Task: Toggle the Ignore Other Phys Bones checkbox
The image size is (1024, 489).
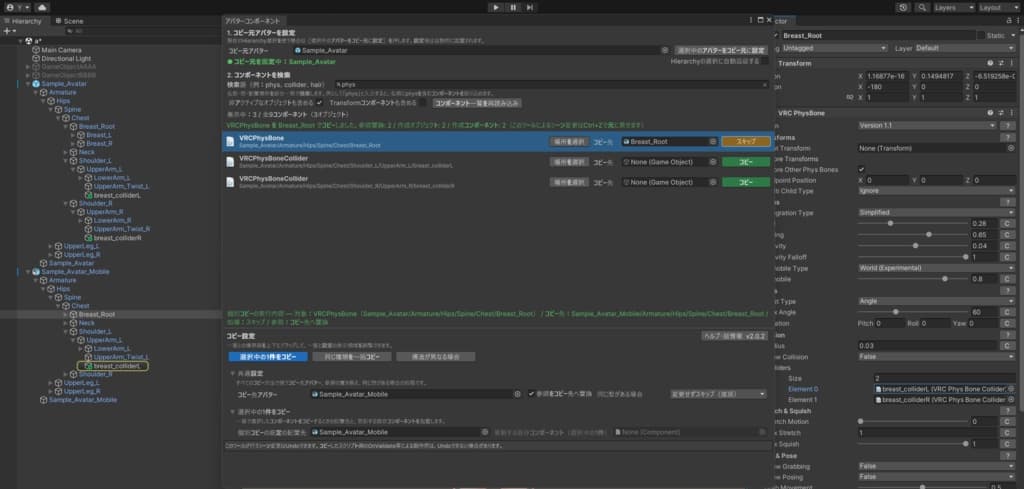Action: [x=862, y=169]
